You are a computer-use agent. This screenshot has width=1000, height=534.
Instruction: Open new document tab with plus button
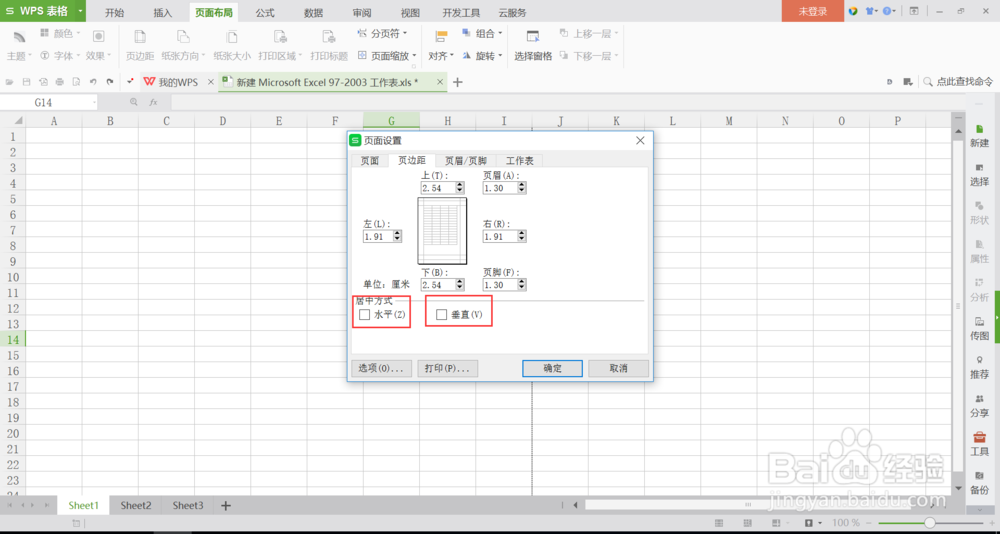(457, 82)
